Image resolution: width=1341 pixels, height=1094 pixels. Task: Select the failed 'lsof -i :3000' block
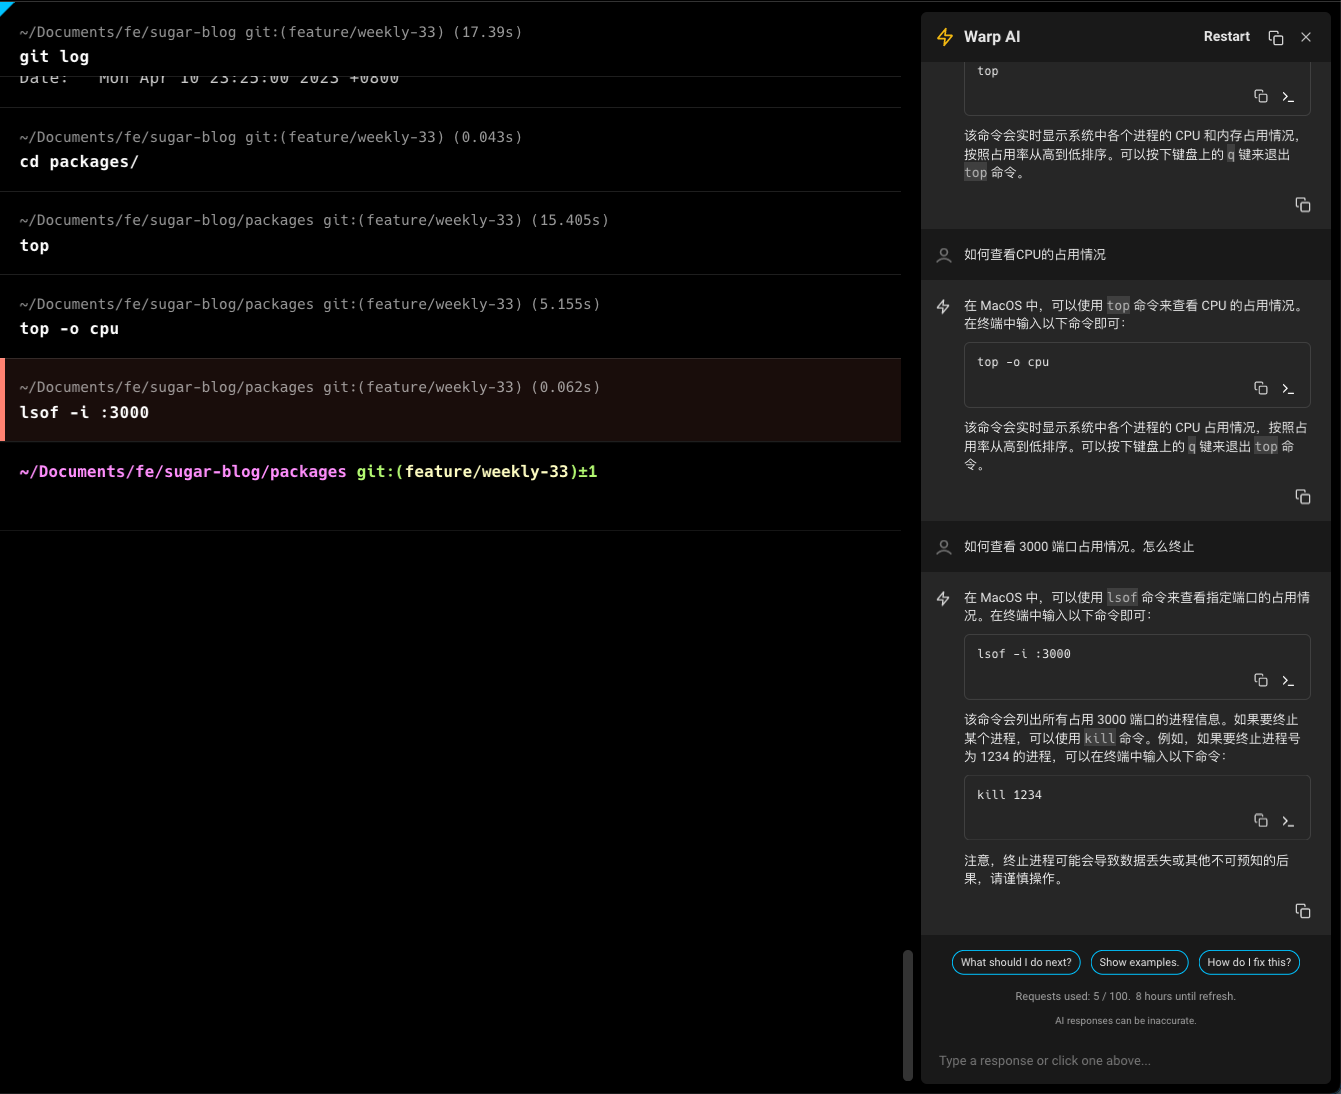(450, 400)
